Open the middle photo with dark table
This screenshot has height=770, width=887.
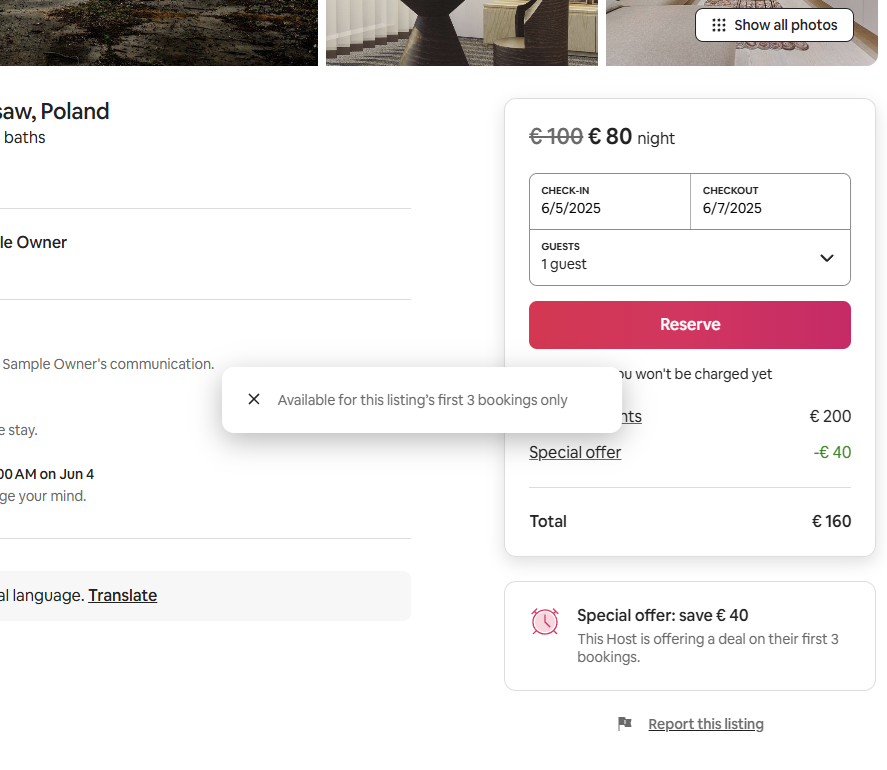click(461, 32)
